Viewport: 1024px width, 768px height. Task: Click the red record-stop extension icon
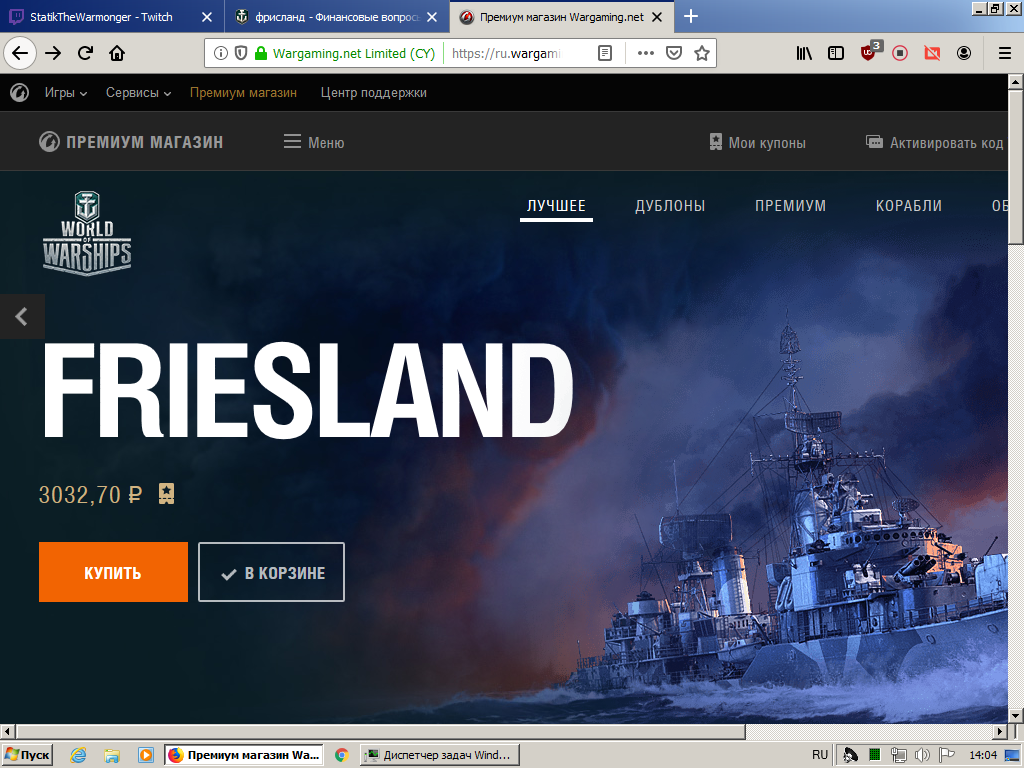pyautogui.click(x=900, y=53)
